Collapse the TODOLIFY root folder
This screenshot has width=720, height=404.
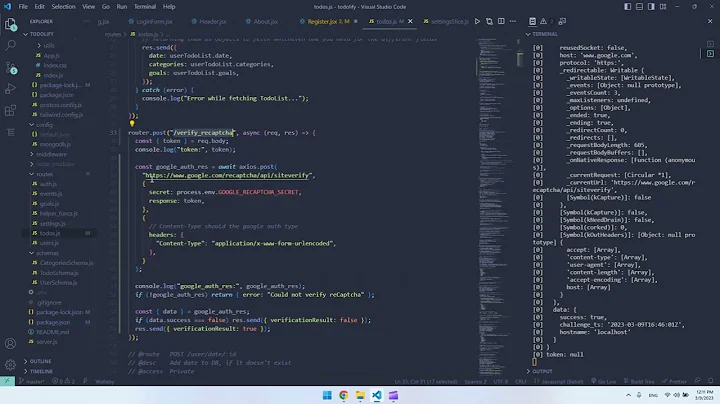pos(41,34)
